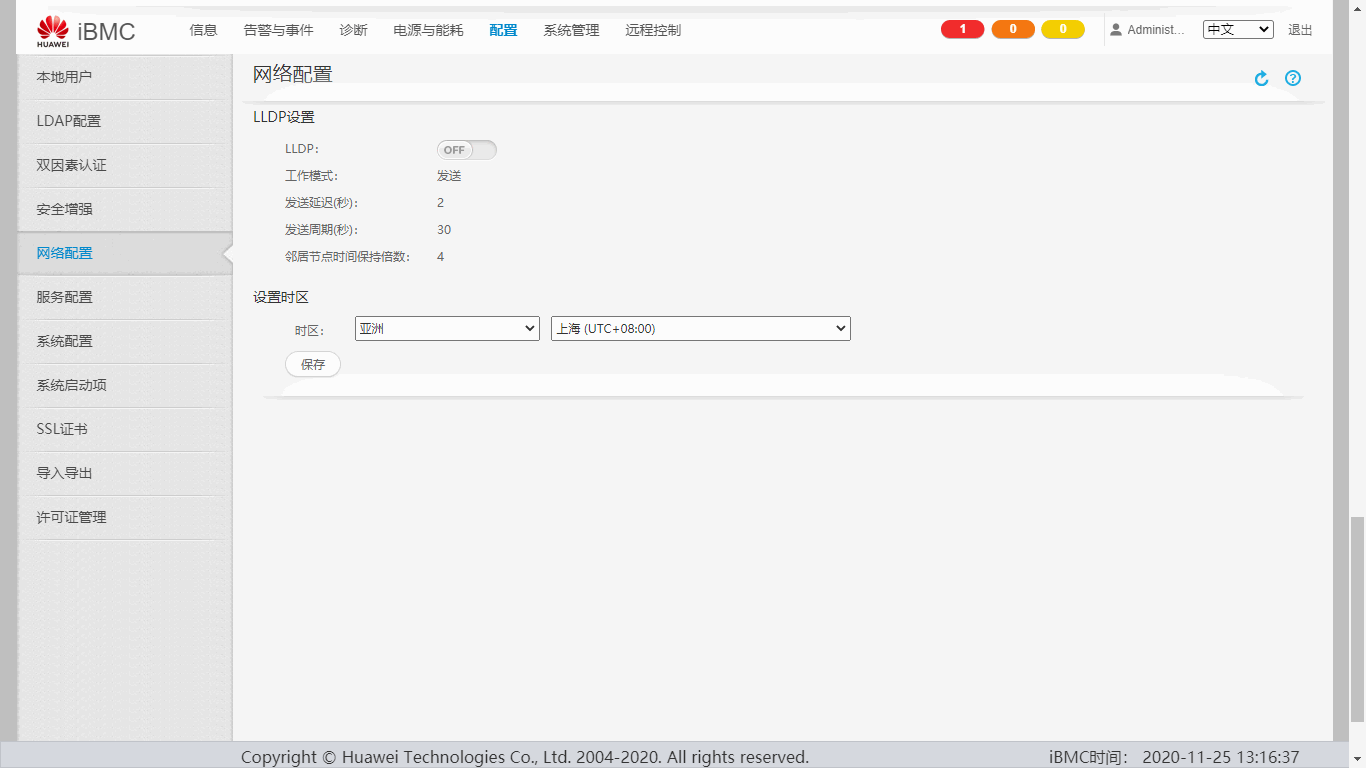Image resolution: width=1366 pixels, height=768 pixels.
Task: Click the 保存 button
Action: [312, 365]
